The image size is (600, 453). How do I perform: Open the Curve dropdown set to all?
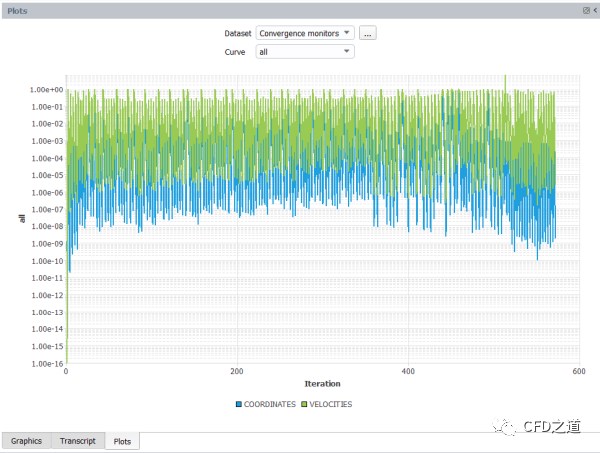point(305,51)
